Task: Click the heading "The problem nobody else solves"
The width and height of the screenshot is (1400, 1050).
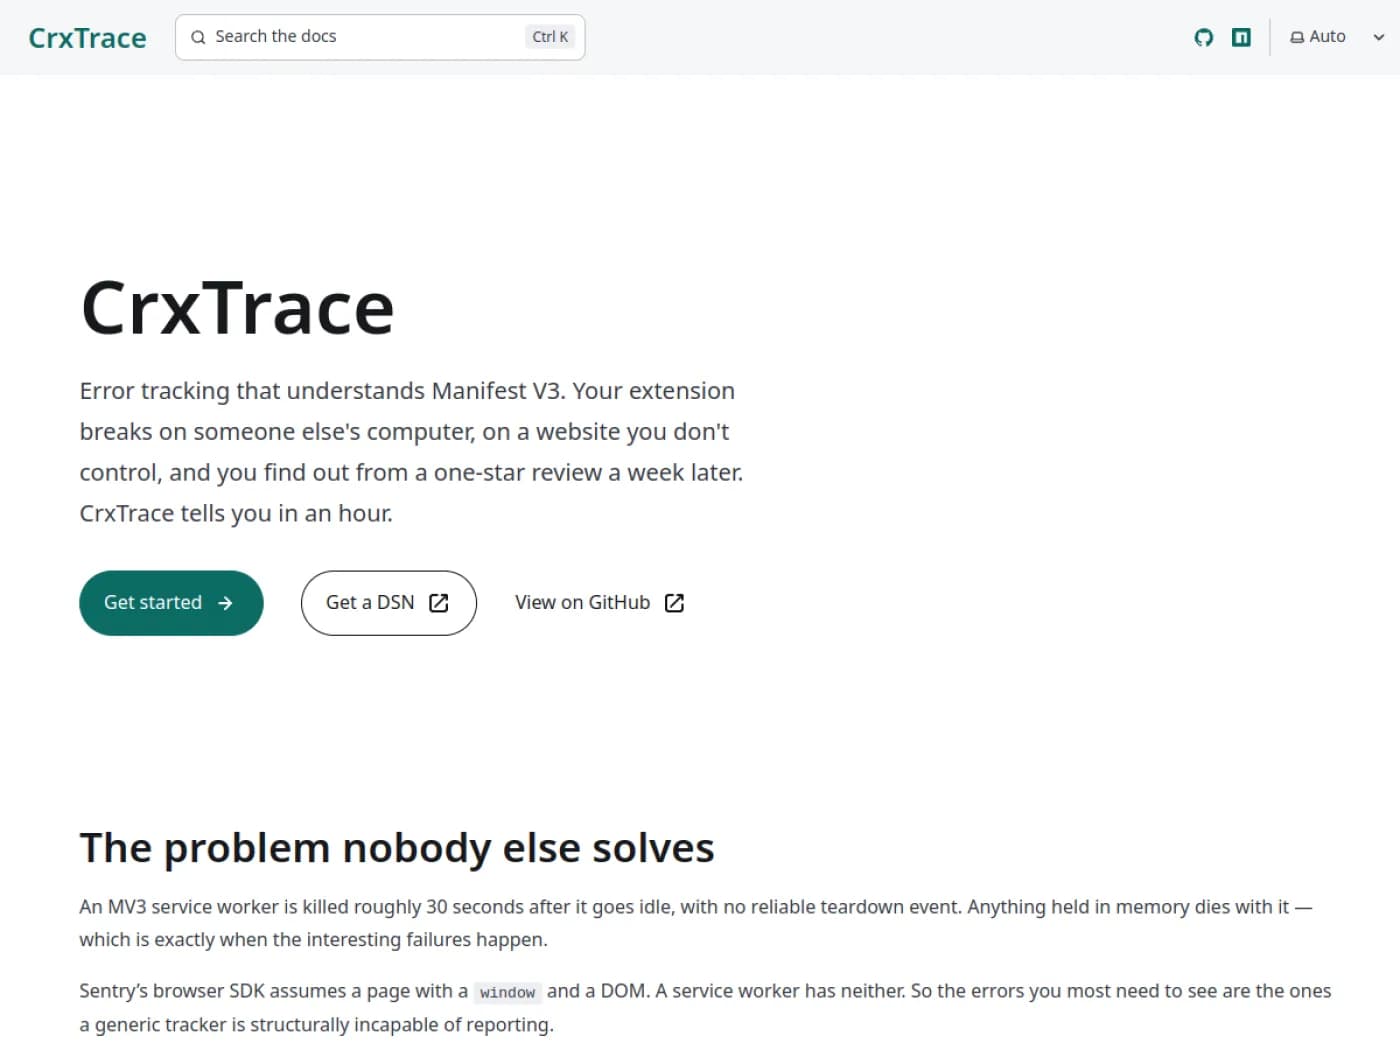Action: tap(397, 848)
